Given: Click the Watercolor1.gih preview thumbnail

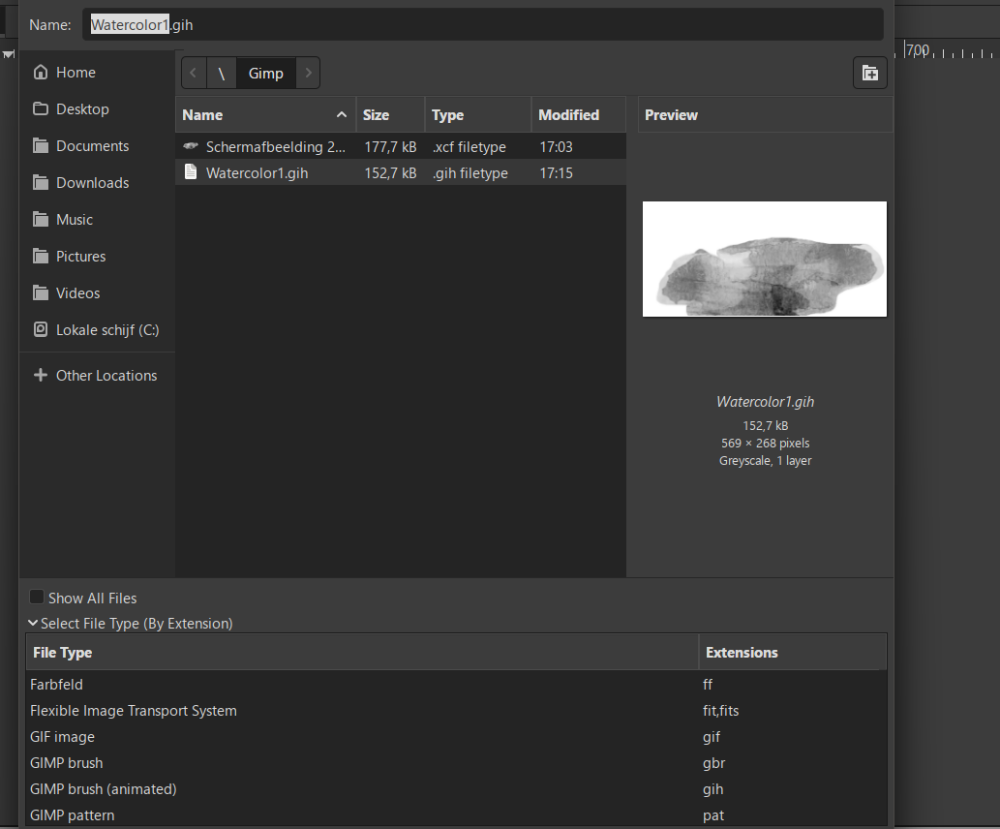Looking at the screenshot, I should (x=764, y=259).
